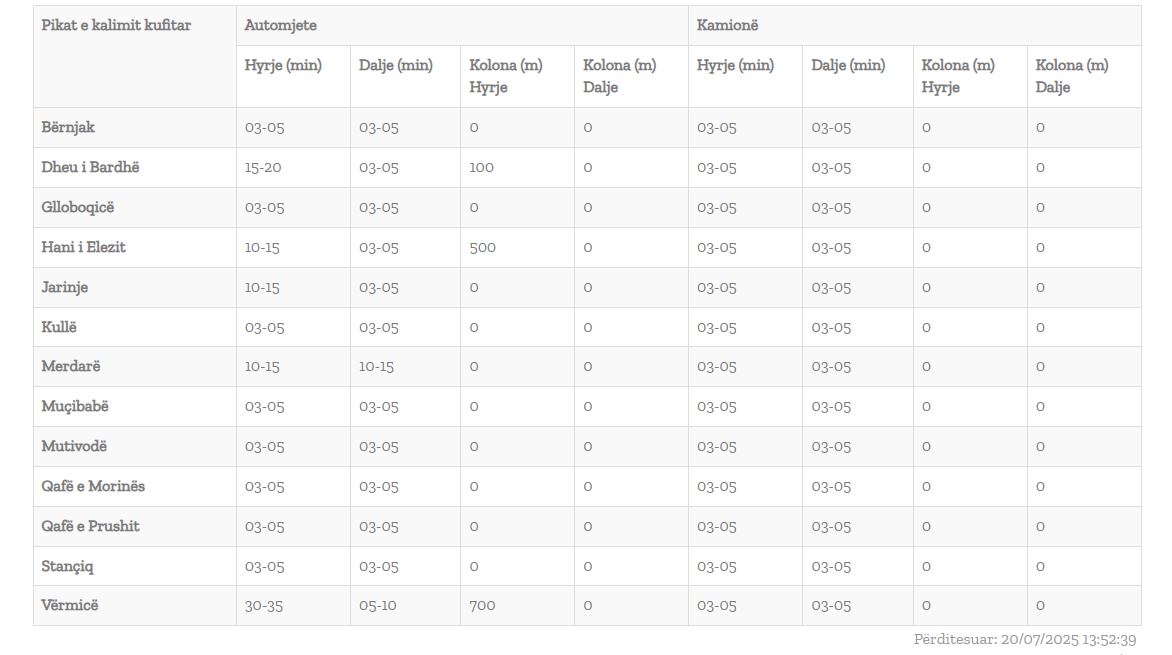Click the 30-35 entry time for Vërmicë
The width and height of the screenshot is (1172, 655).
(264, 606)
